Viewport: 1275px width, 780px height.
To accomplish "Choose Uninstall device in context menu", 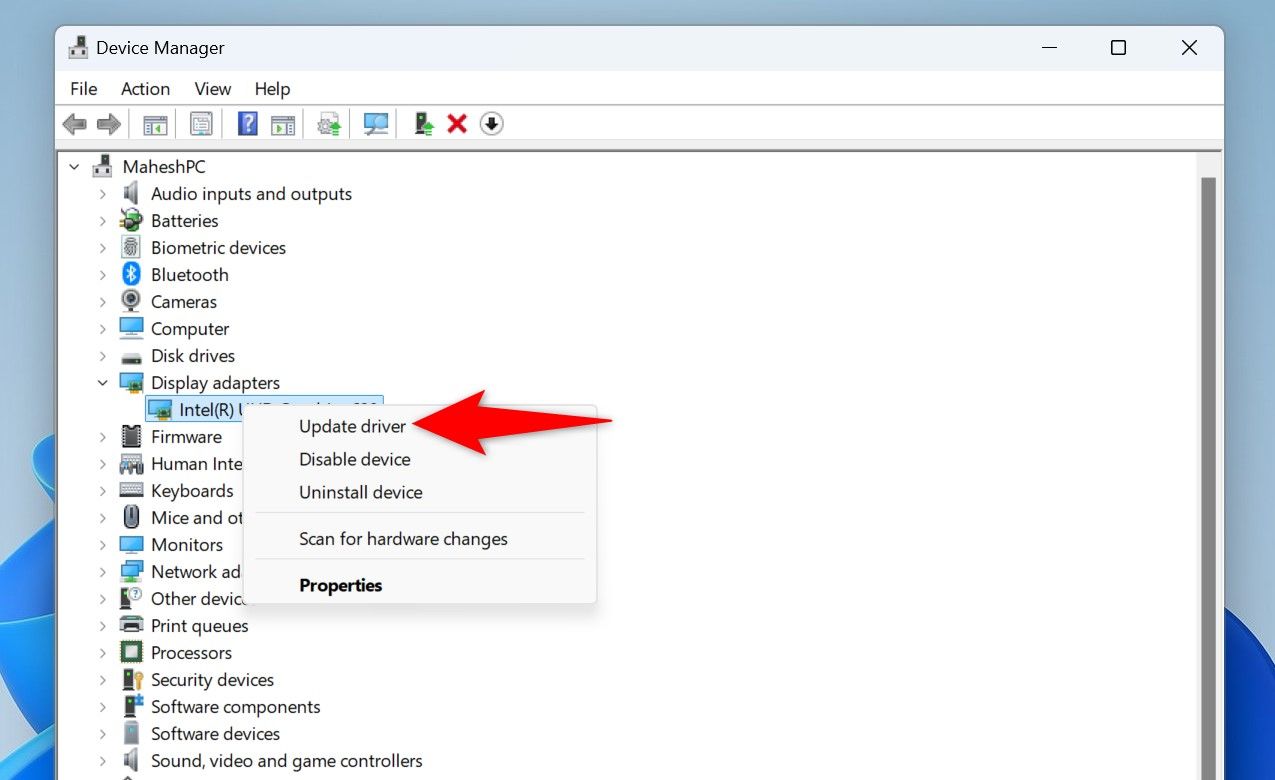I will [x=420, y=492].
